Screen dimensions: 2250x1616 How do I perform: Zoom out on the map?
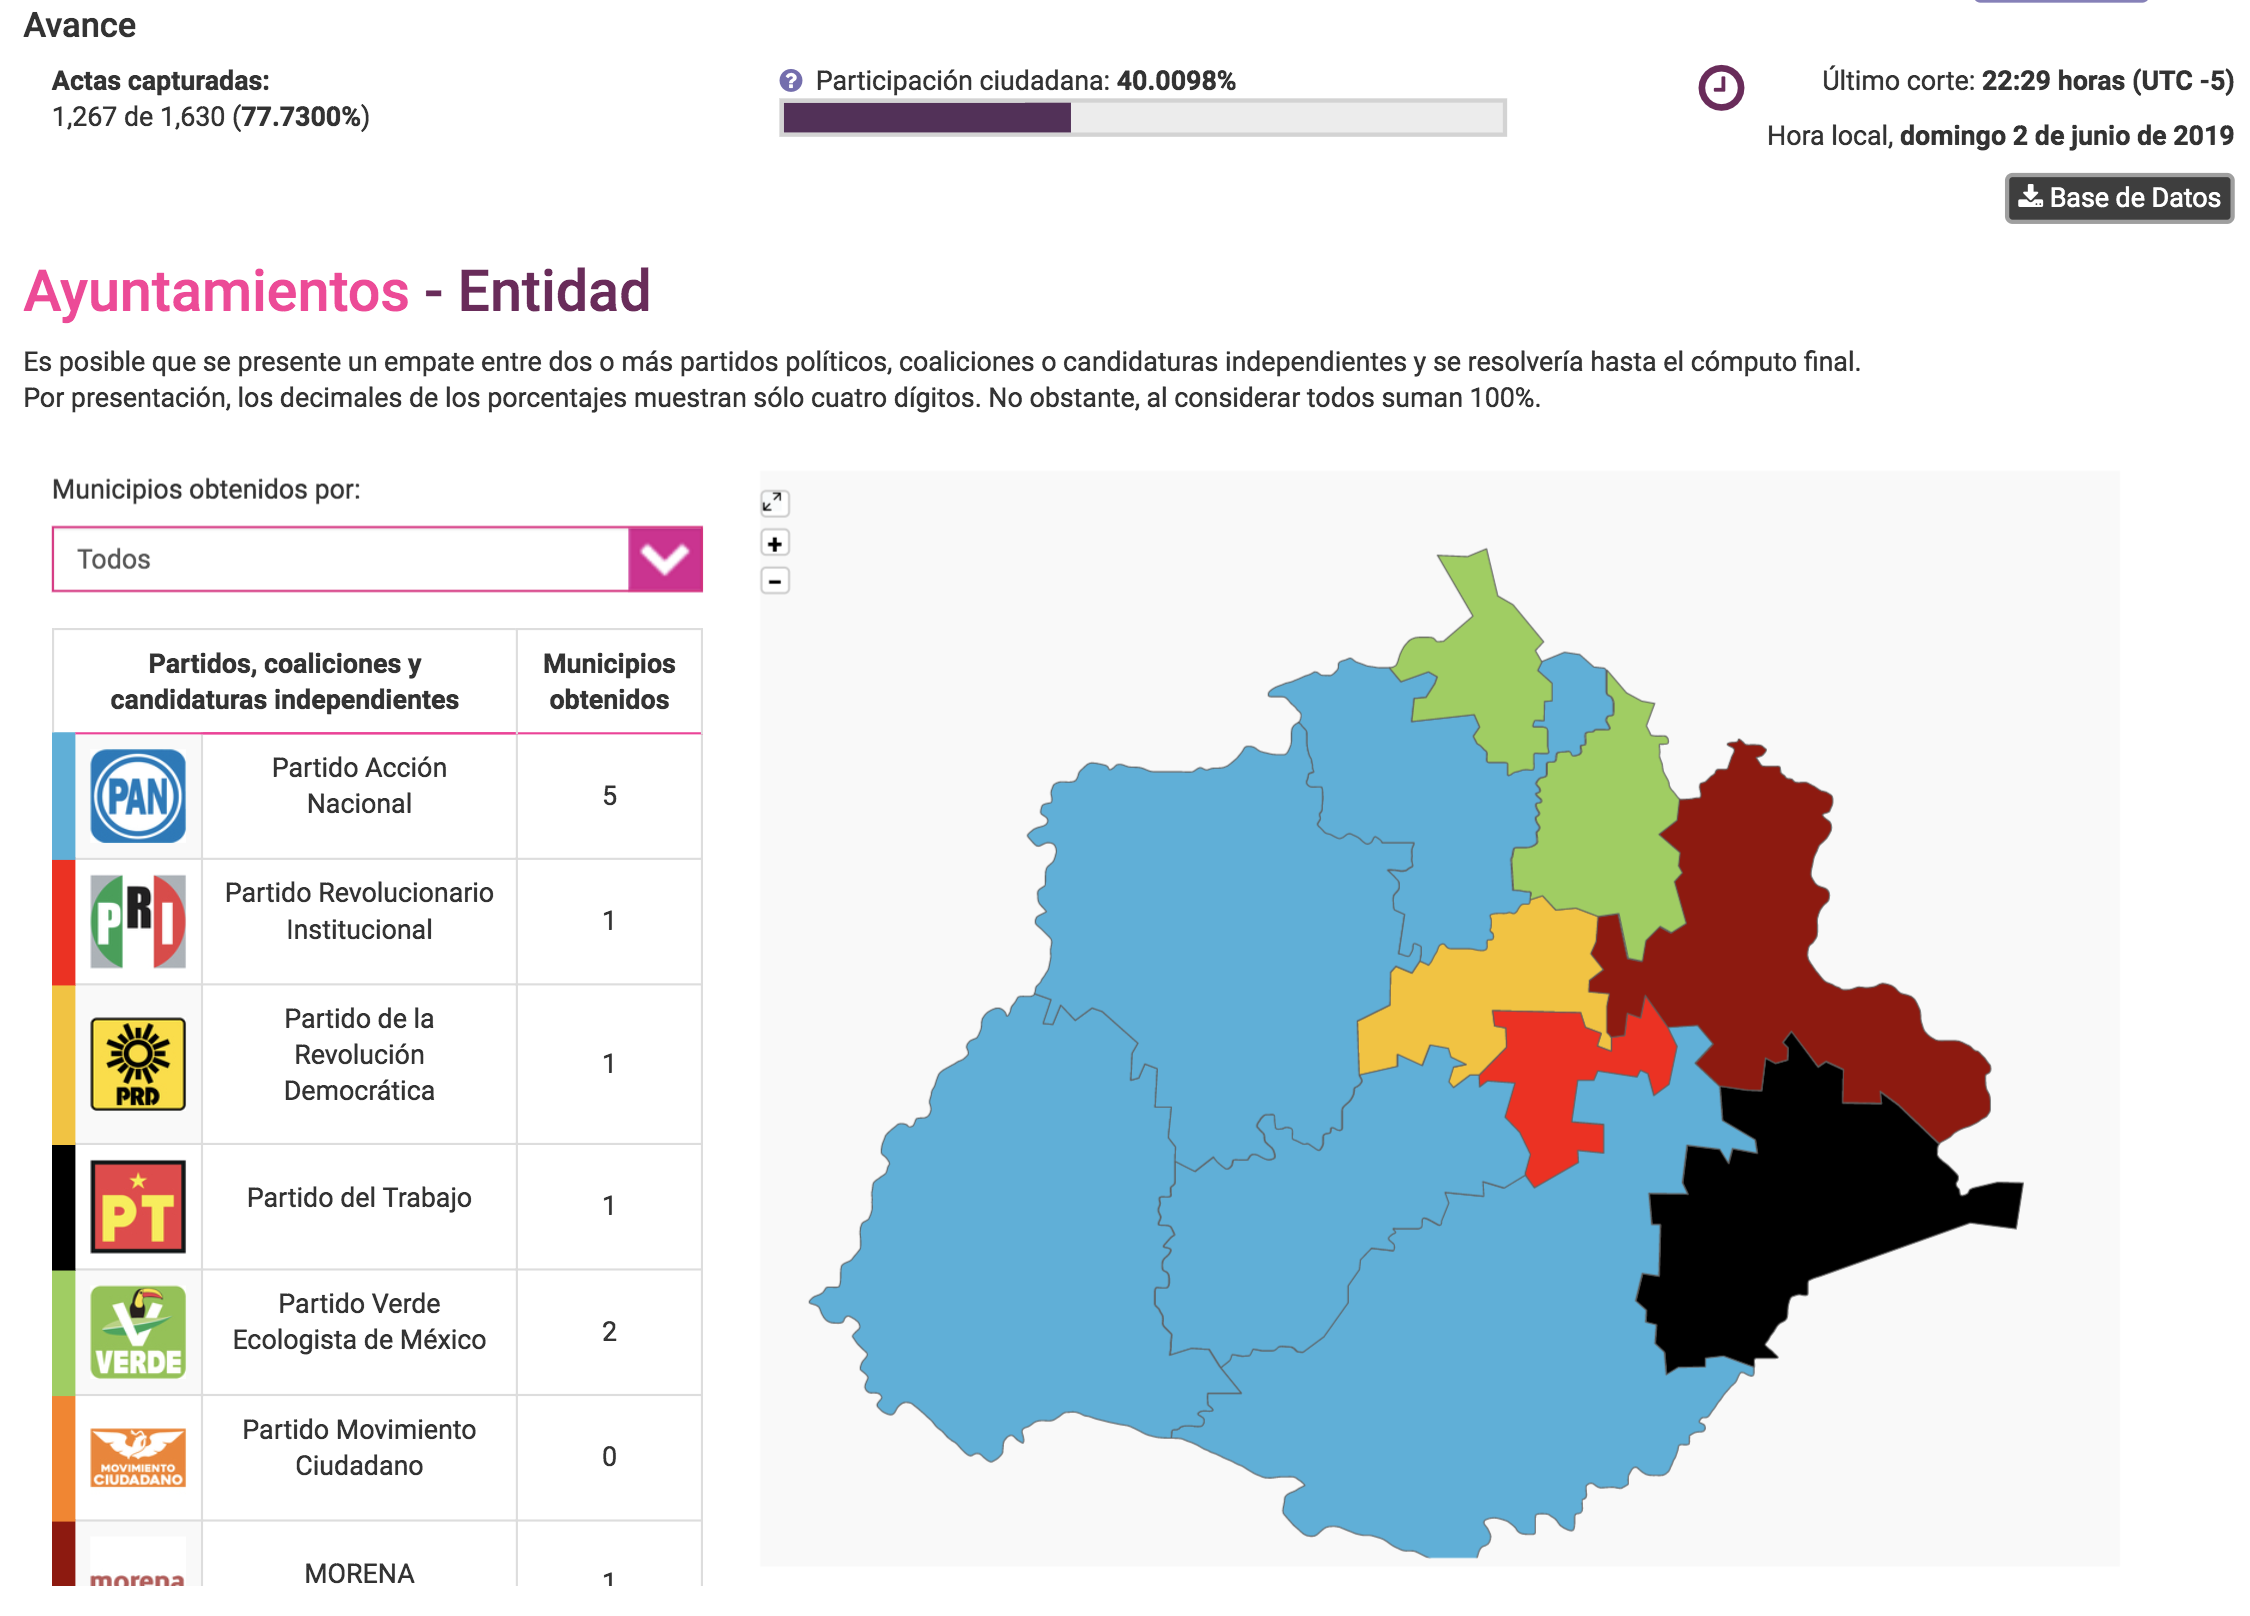point(775,581)
